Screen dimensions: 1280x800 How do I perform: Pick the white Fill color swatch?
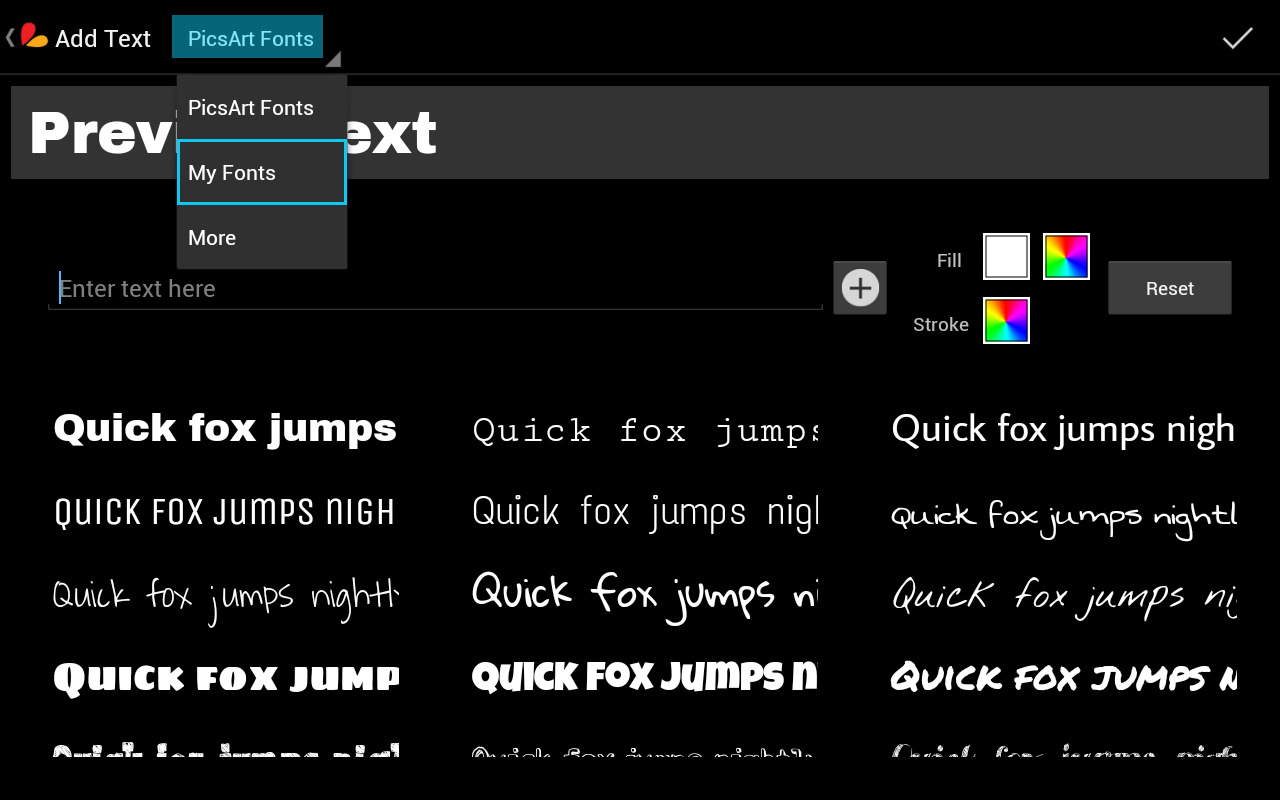[x=1006, y=257]
